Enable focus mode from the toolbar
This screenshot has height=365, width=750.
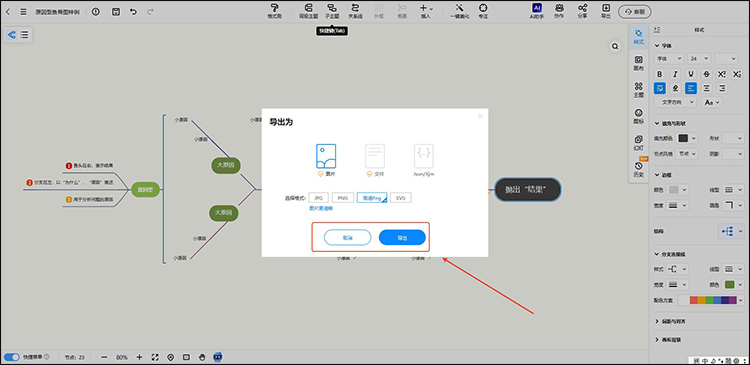(483, 8)
